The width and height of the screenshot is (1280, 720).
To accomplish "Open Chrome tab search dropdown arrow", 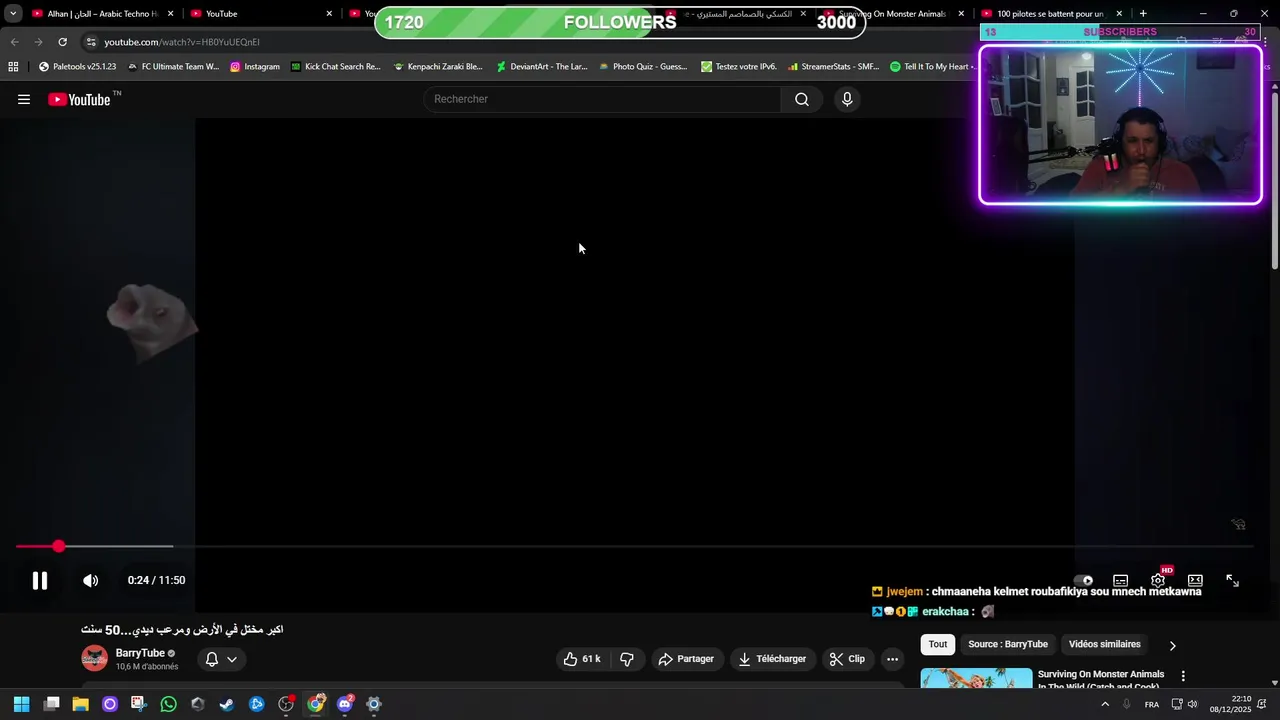I will 13,14.
